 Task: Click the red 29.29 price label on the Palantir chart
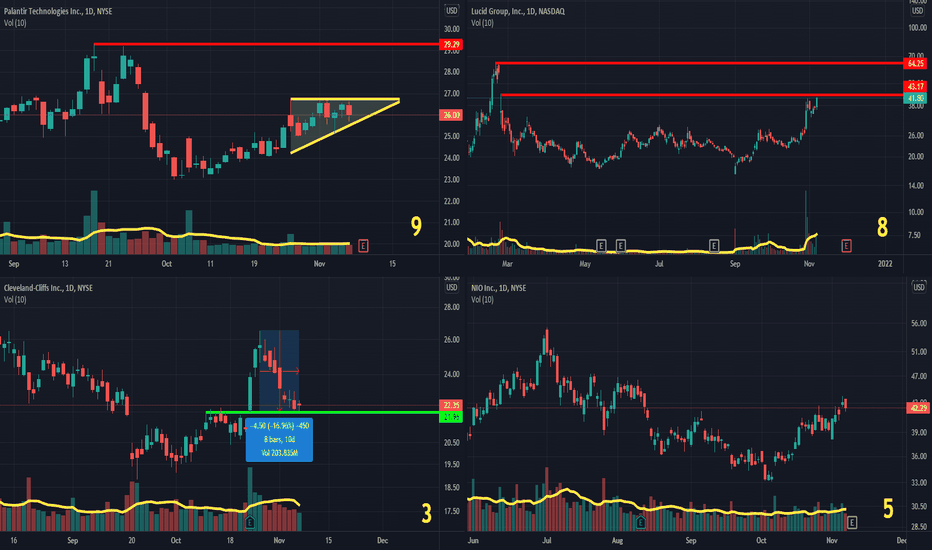pyautogui.click(x=451, y=45)
